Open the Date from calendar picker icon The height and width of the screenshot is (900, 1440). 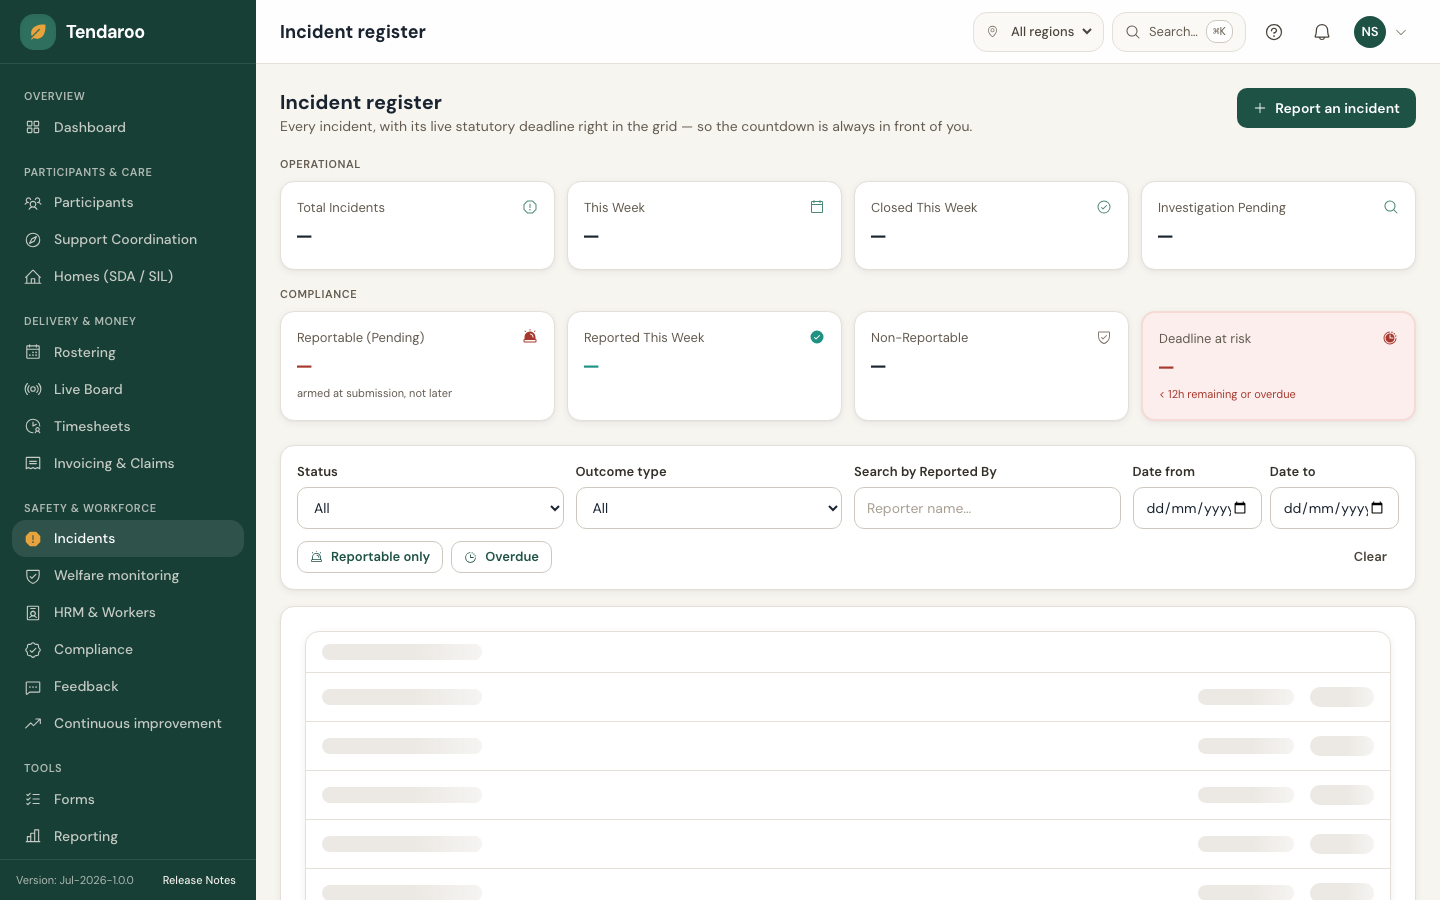pyautogui.click(x=1240, y=508)
